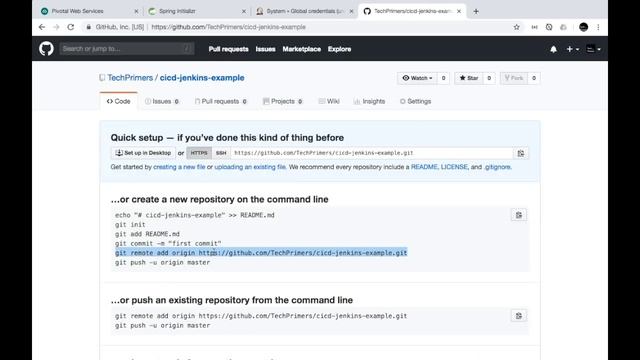Screen dimensions: 640x360
Task: Open the TechPrimers owner link
Action: pos(130,78)
